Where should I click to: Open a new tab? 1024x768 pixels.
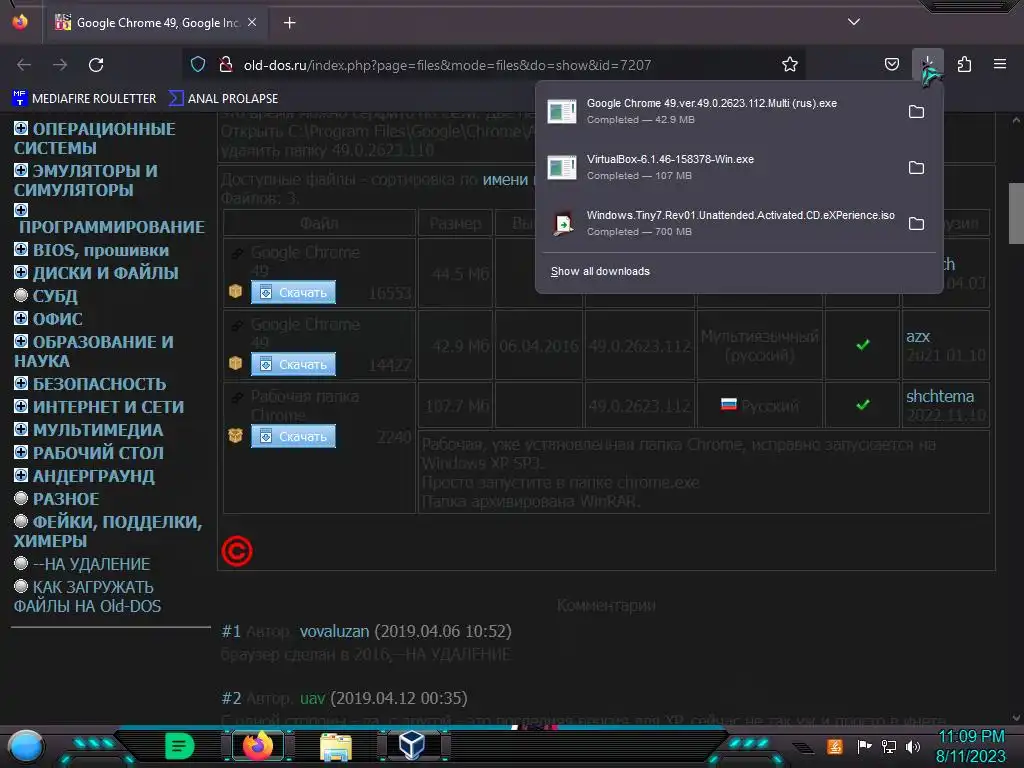pyautogui.click(x=289, y=23)
